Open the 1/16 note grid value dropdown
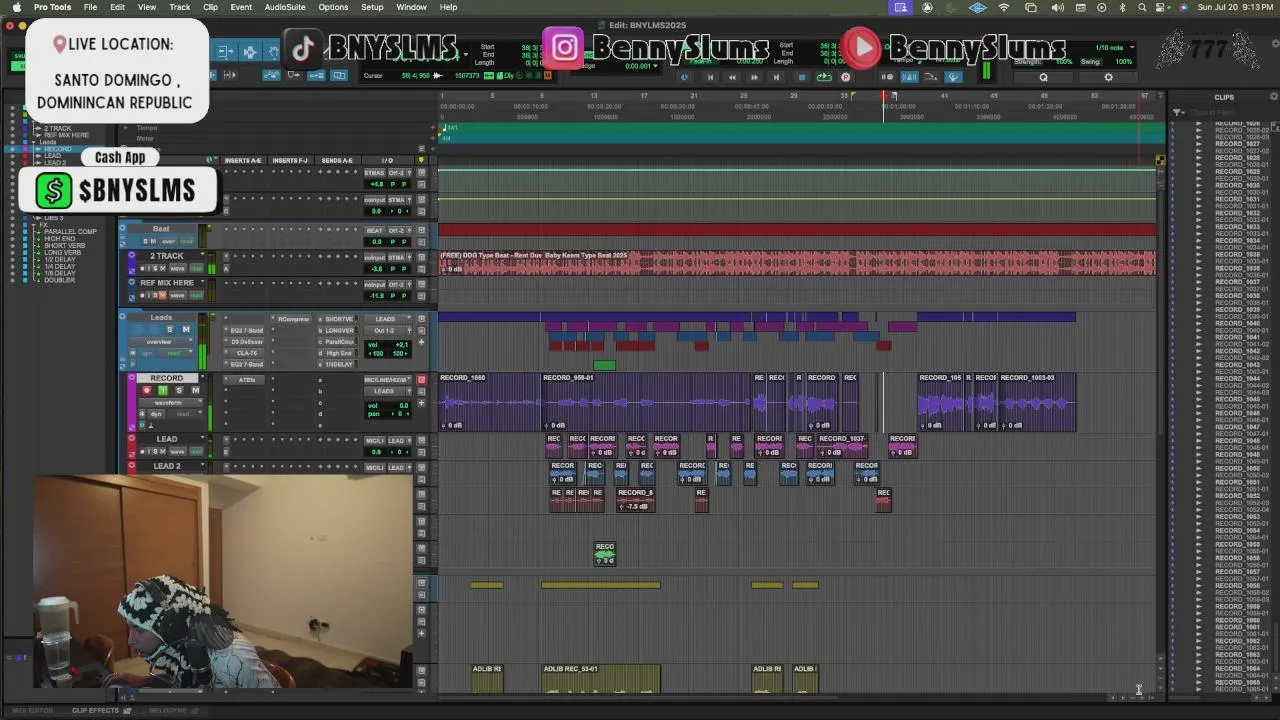This screenshot has width=1280, height=720. [1114, 47]
